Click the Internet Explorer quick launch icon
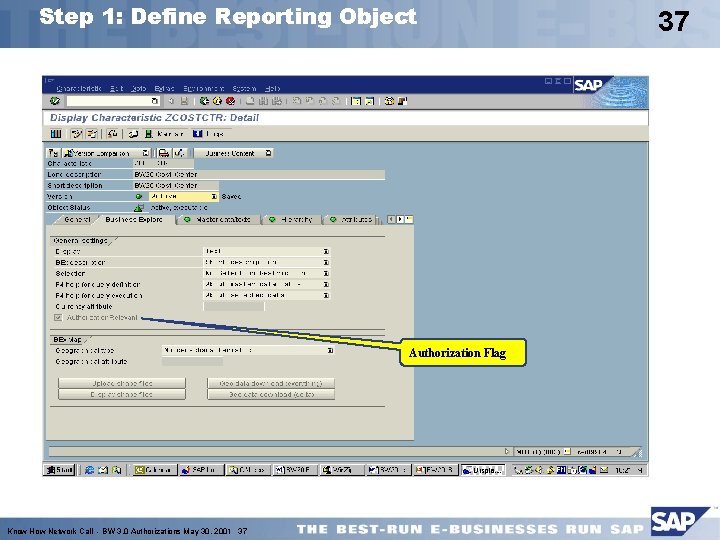720x540 pixels. tap(90, 470)
